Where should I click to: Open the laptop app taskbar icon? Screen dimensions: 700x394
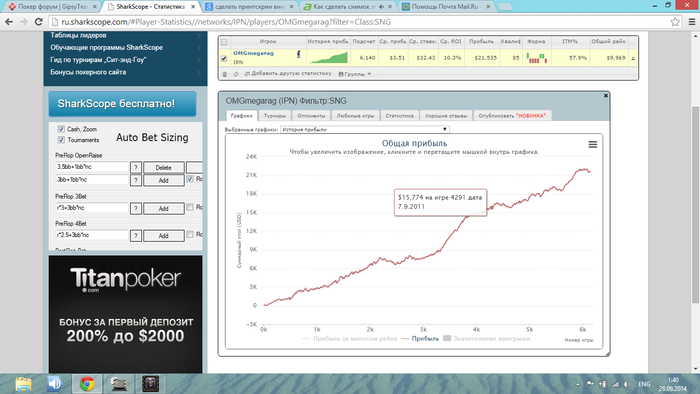[119, 384]
